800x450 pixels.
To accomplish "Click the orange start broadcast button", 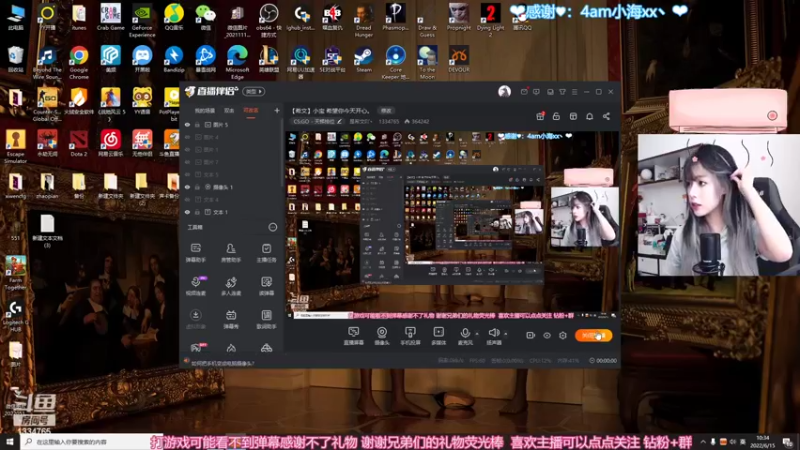I will point(593,335).
